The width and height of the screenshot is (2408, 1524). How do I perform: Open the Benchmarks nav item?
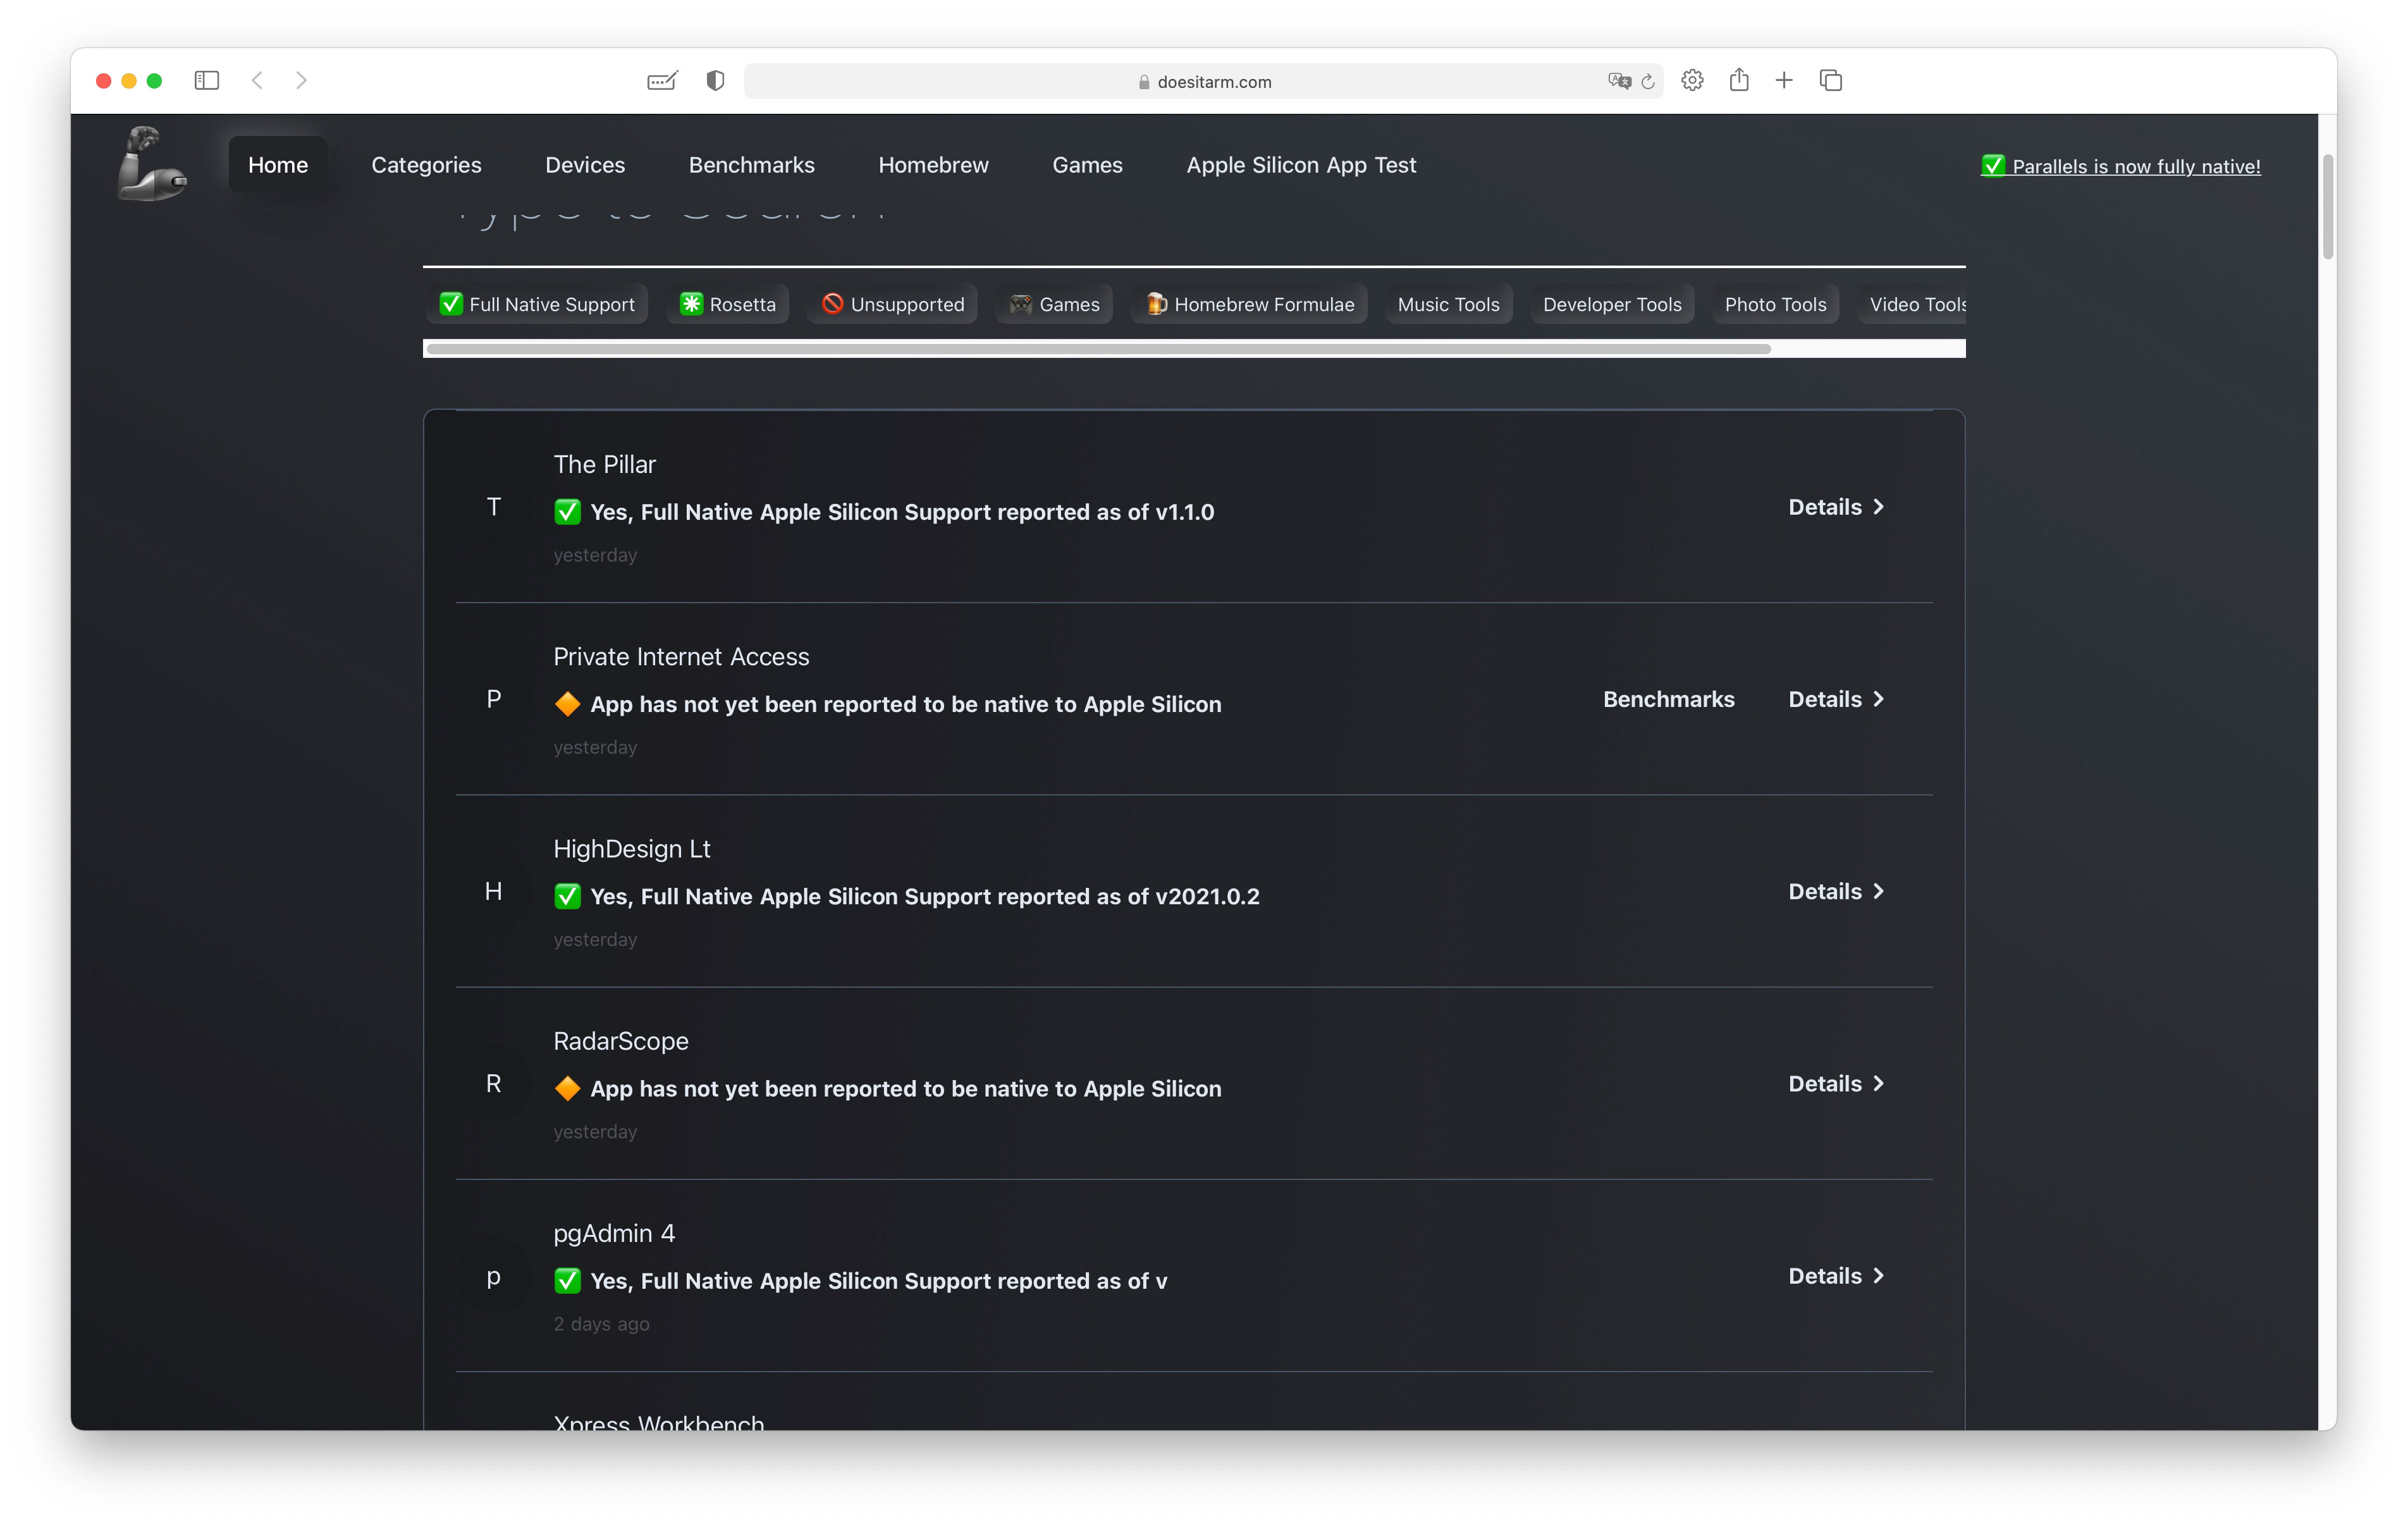pyautogui.click(x=751, y=165)
